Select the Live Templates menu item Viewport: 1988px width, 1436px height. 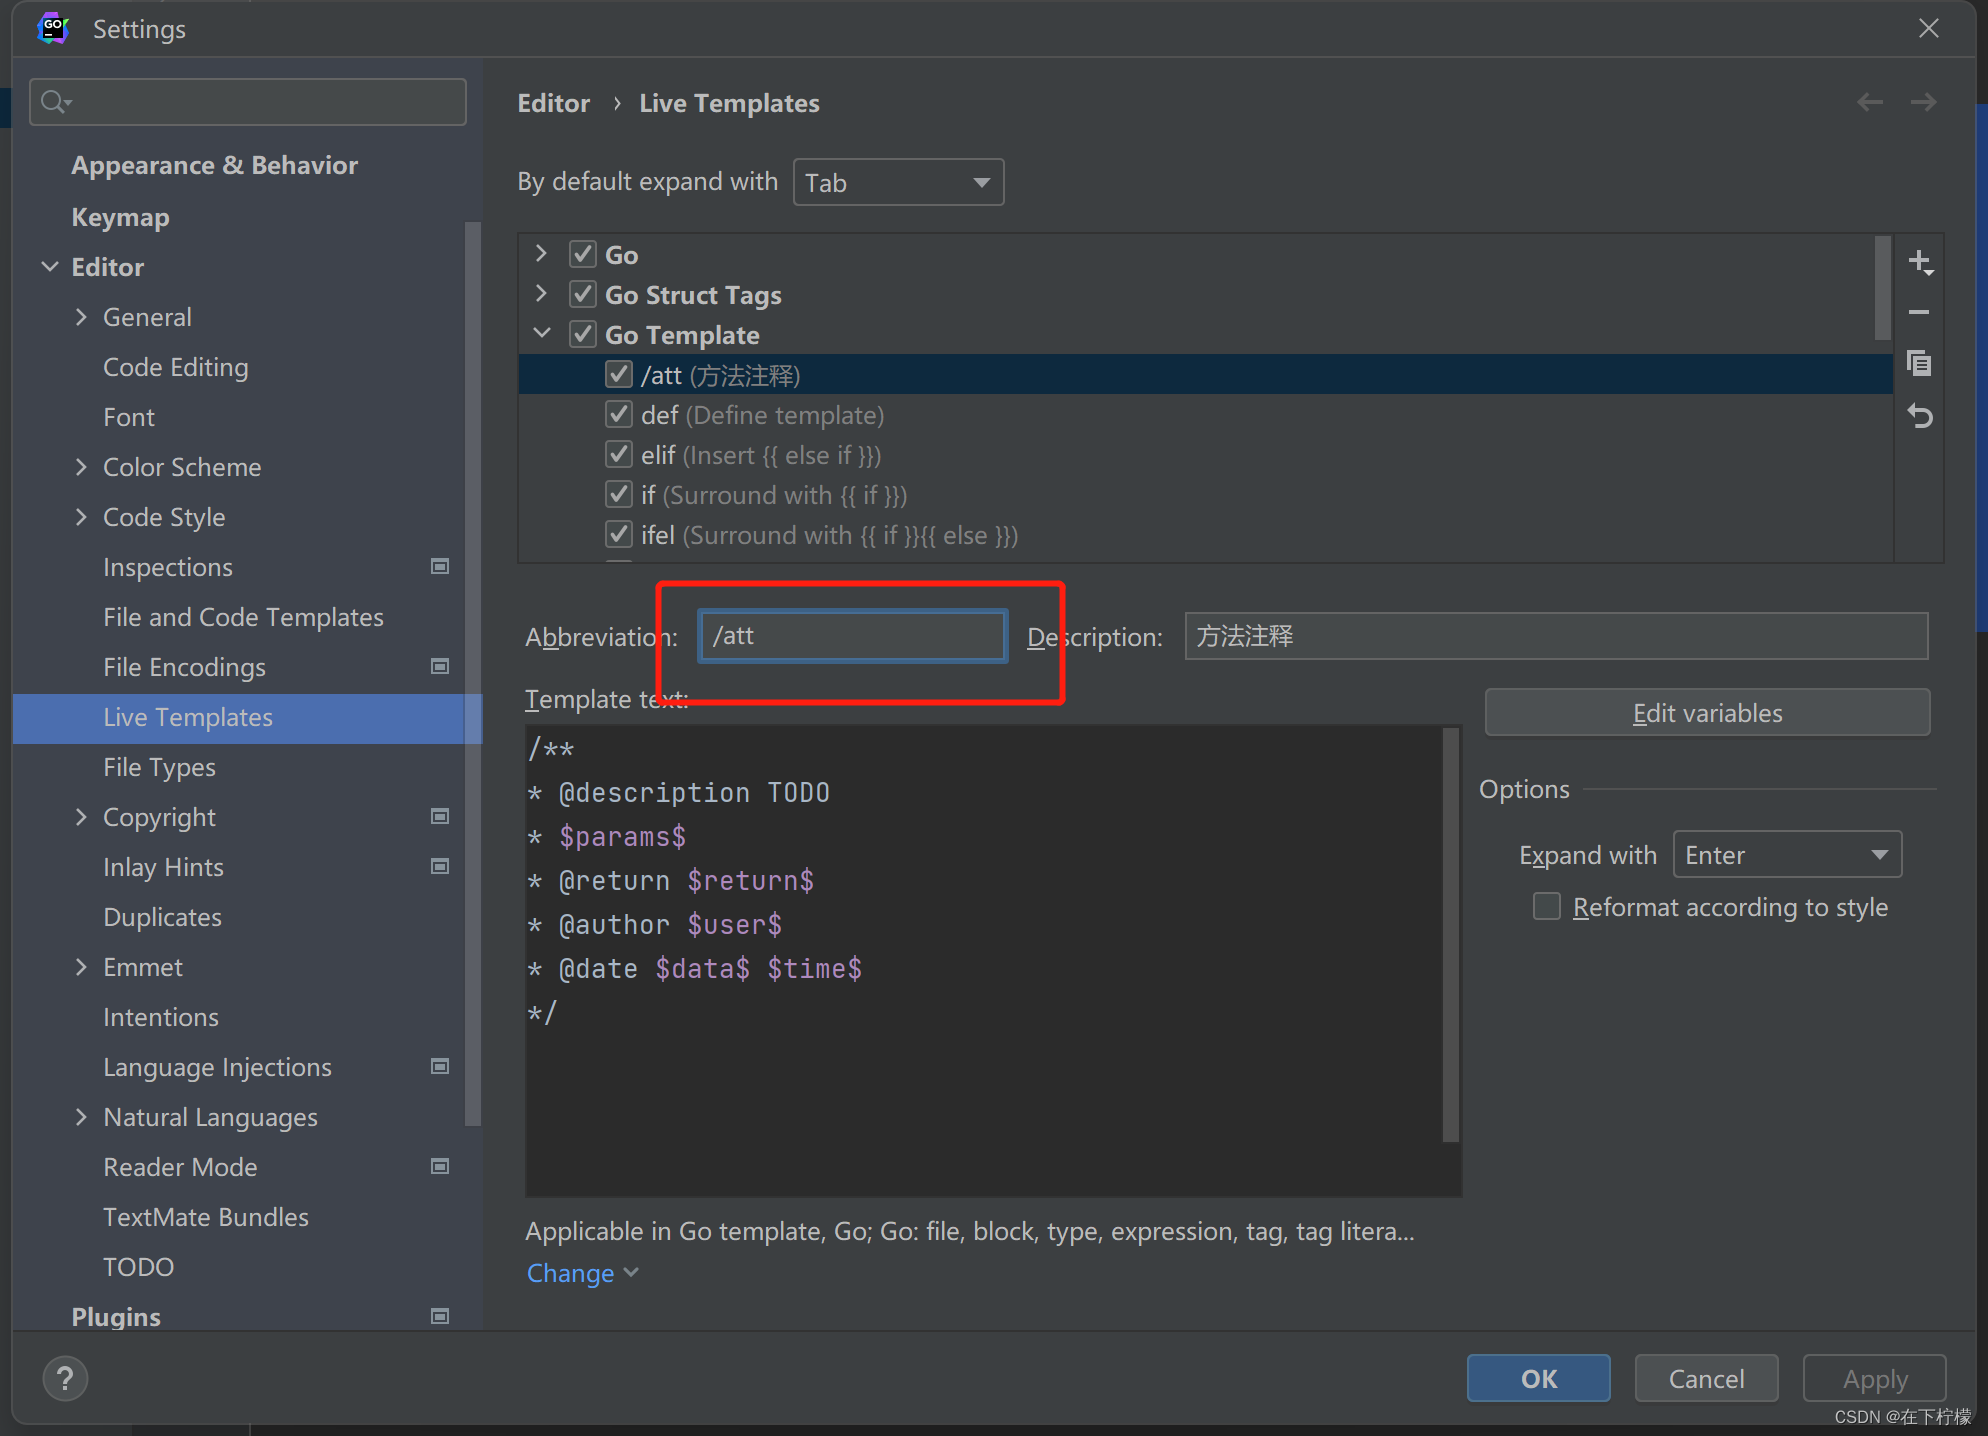click(188, 716)
